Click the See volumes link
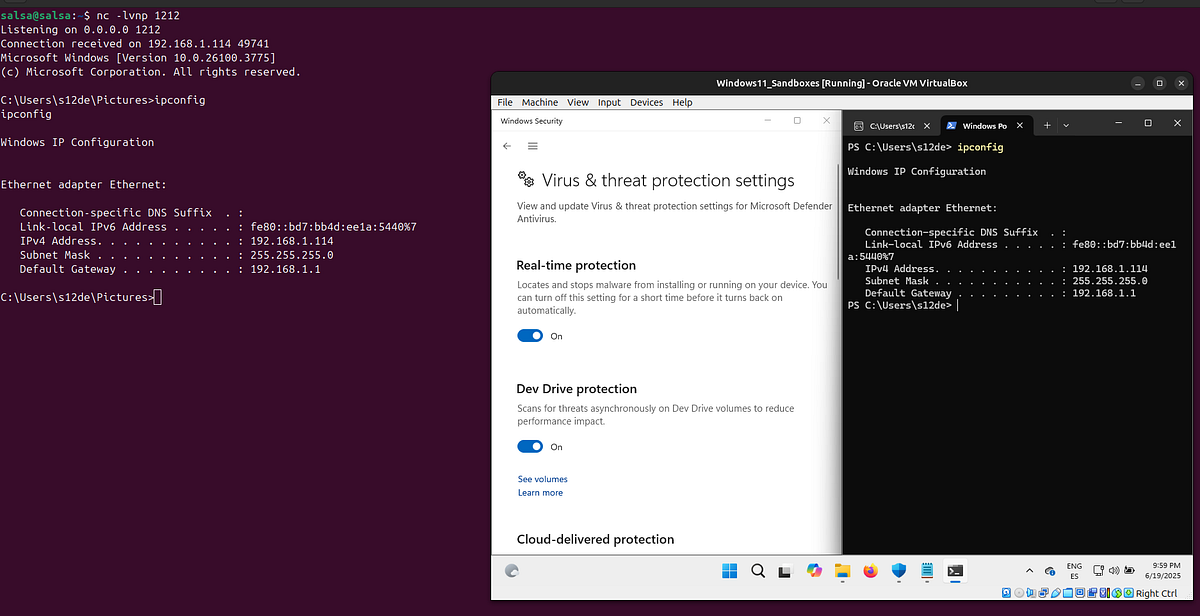The height and width of the screenshot is (616, 1200). coord(542,479)
